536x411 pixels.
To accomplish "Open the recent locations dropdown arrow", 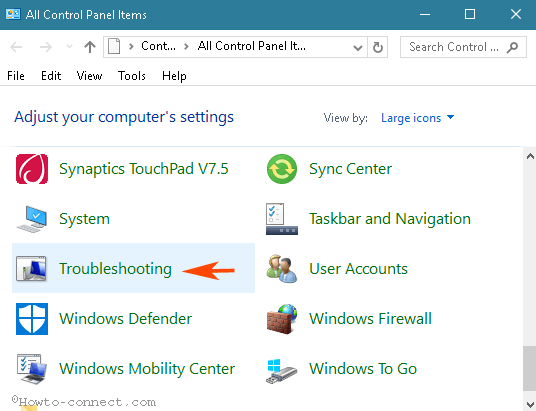I will [69, 47].
